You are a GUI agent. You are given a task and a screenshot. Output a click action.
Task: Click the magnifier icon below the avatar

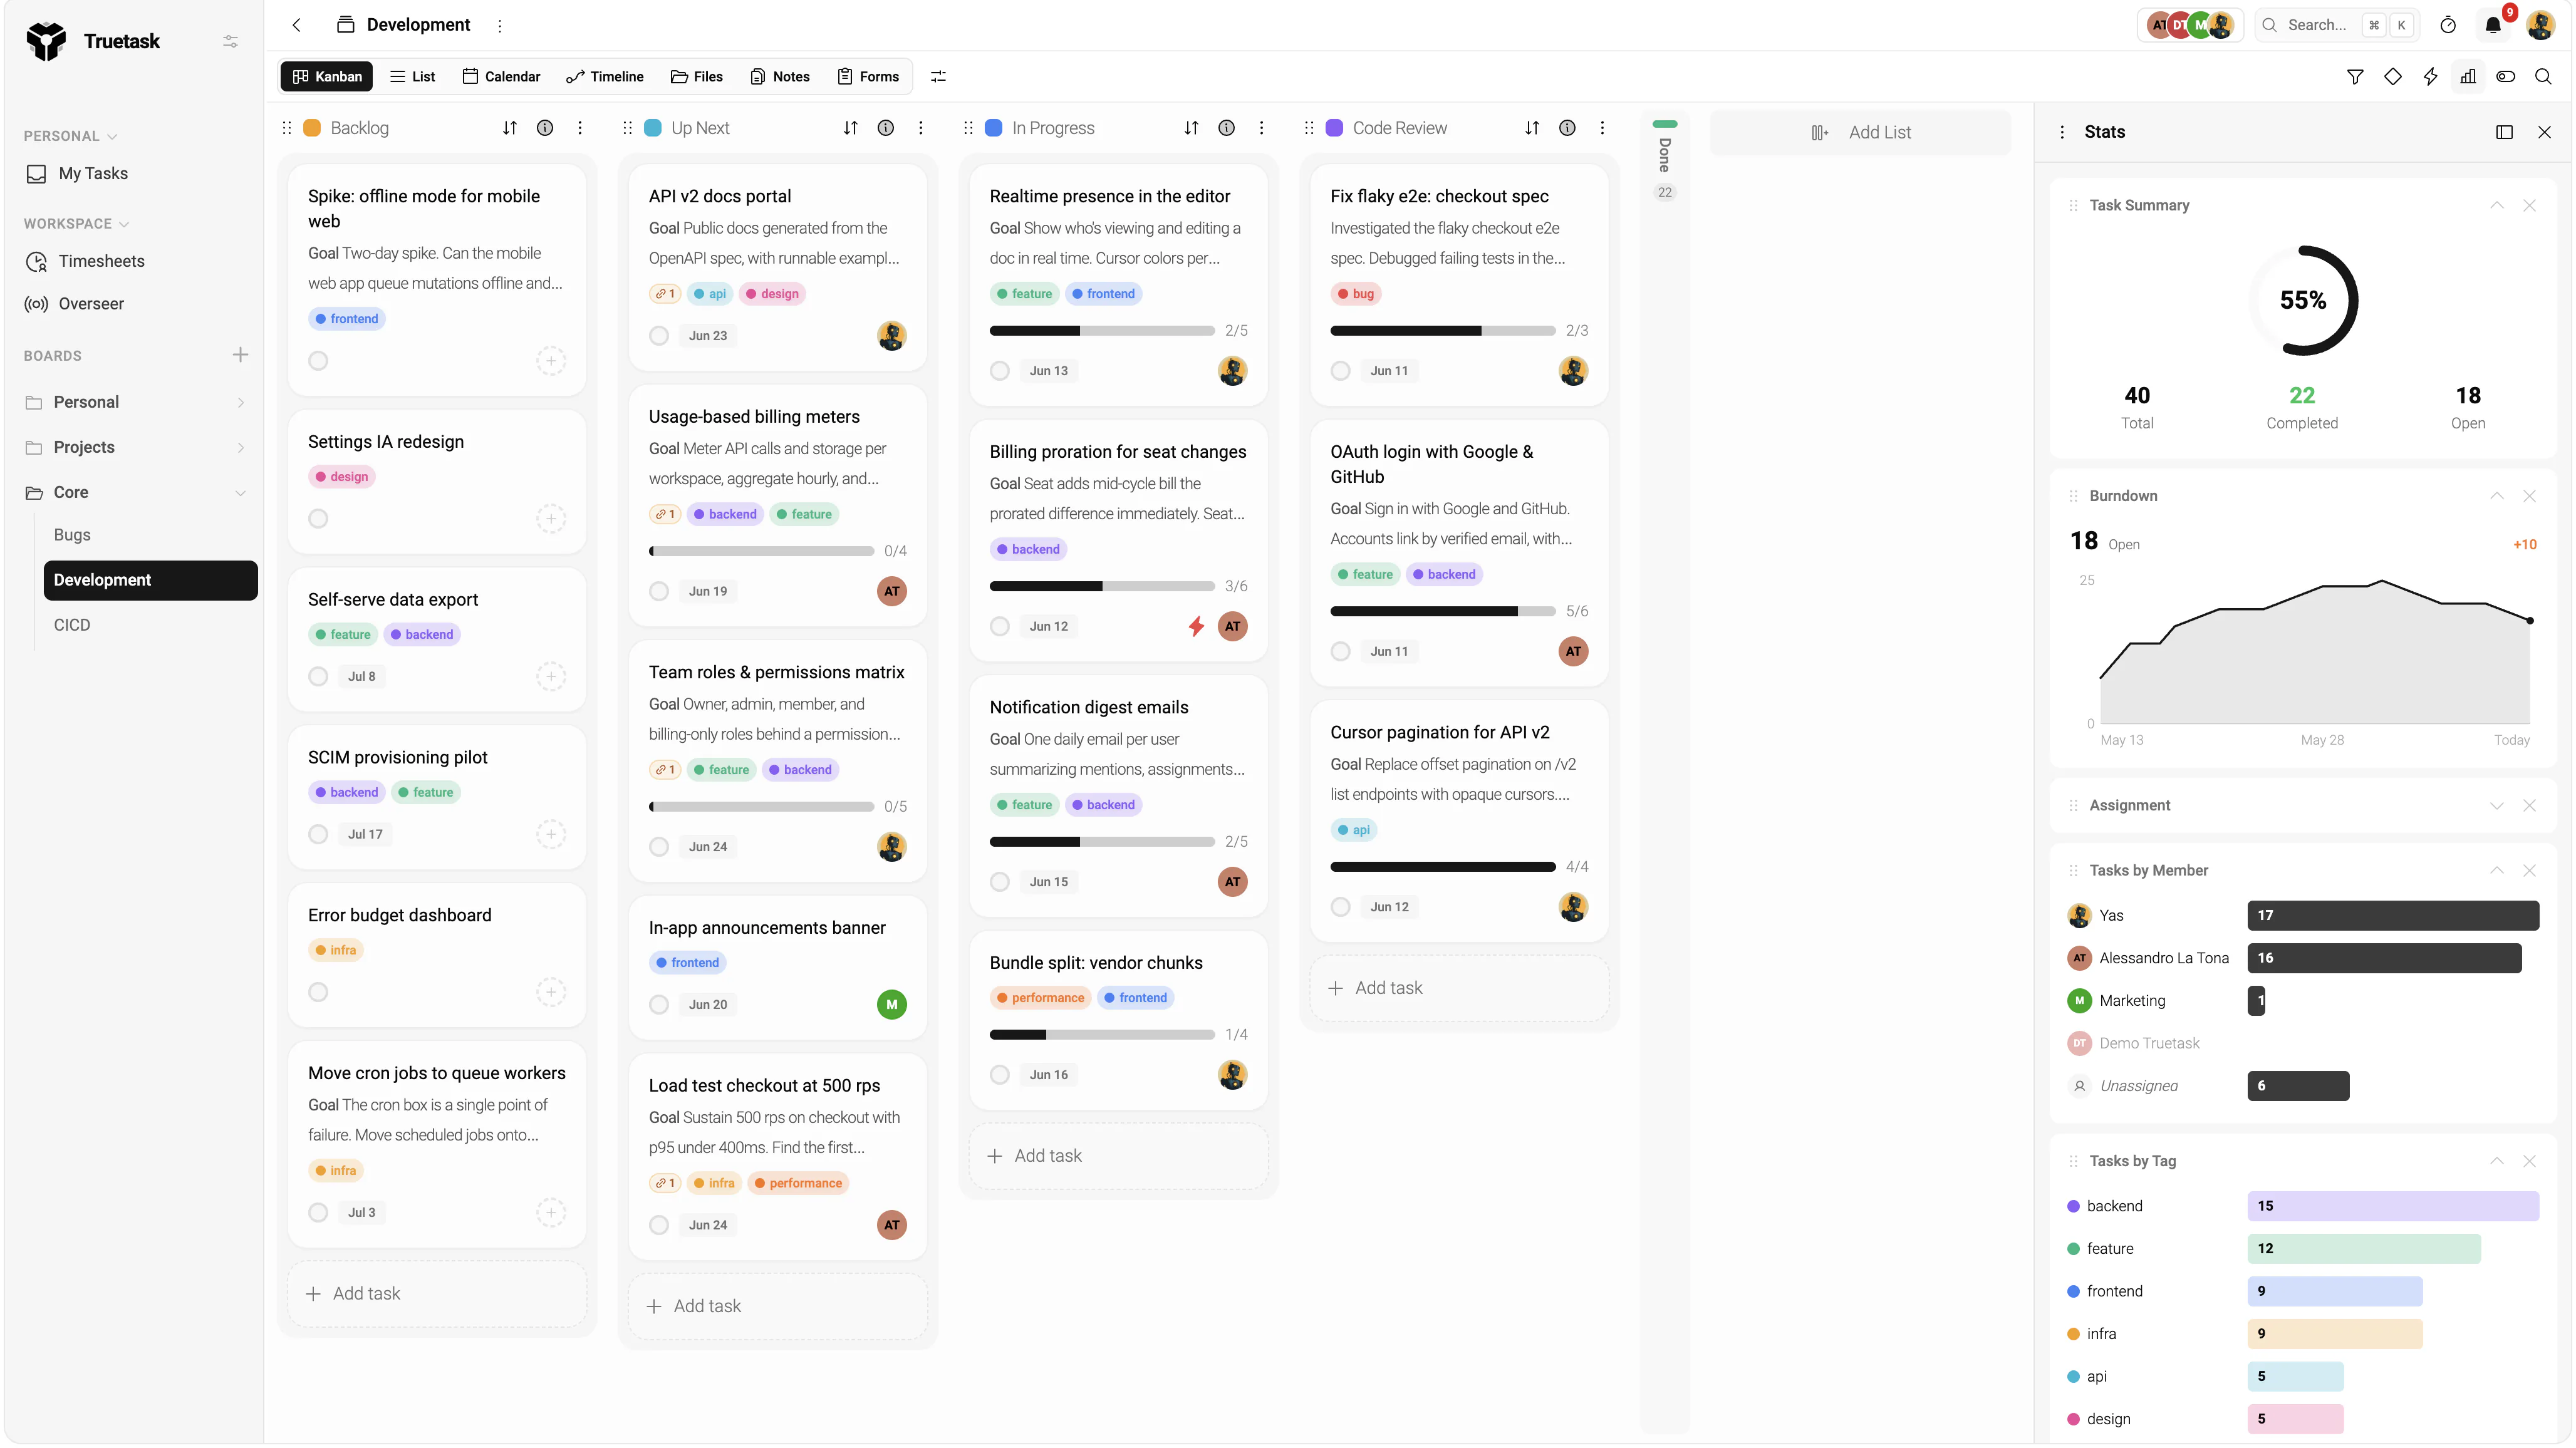(2543, 76)
